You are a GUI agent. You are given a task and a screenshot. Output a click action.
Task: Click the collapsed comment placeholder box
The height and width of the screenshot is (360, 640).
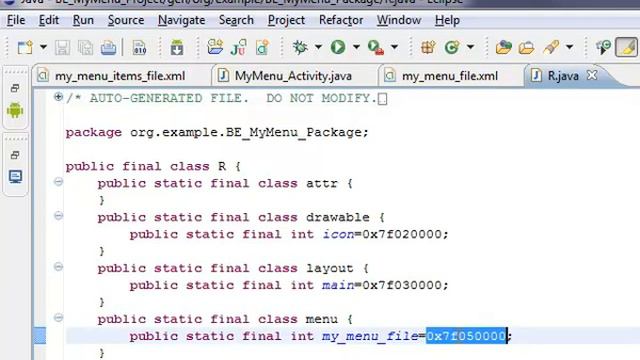382,99
